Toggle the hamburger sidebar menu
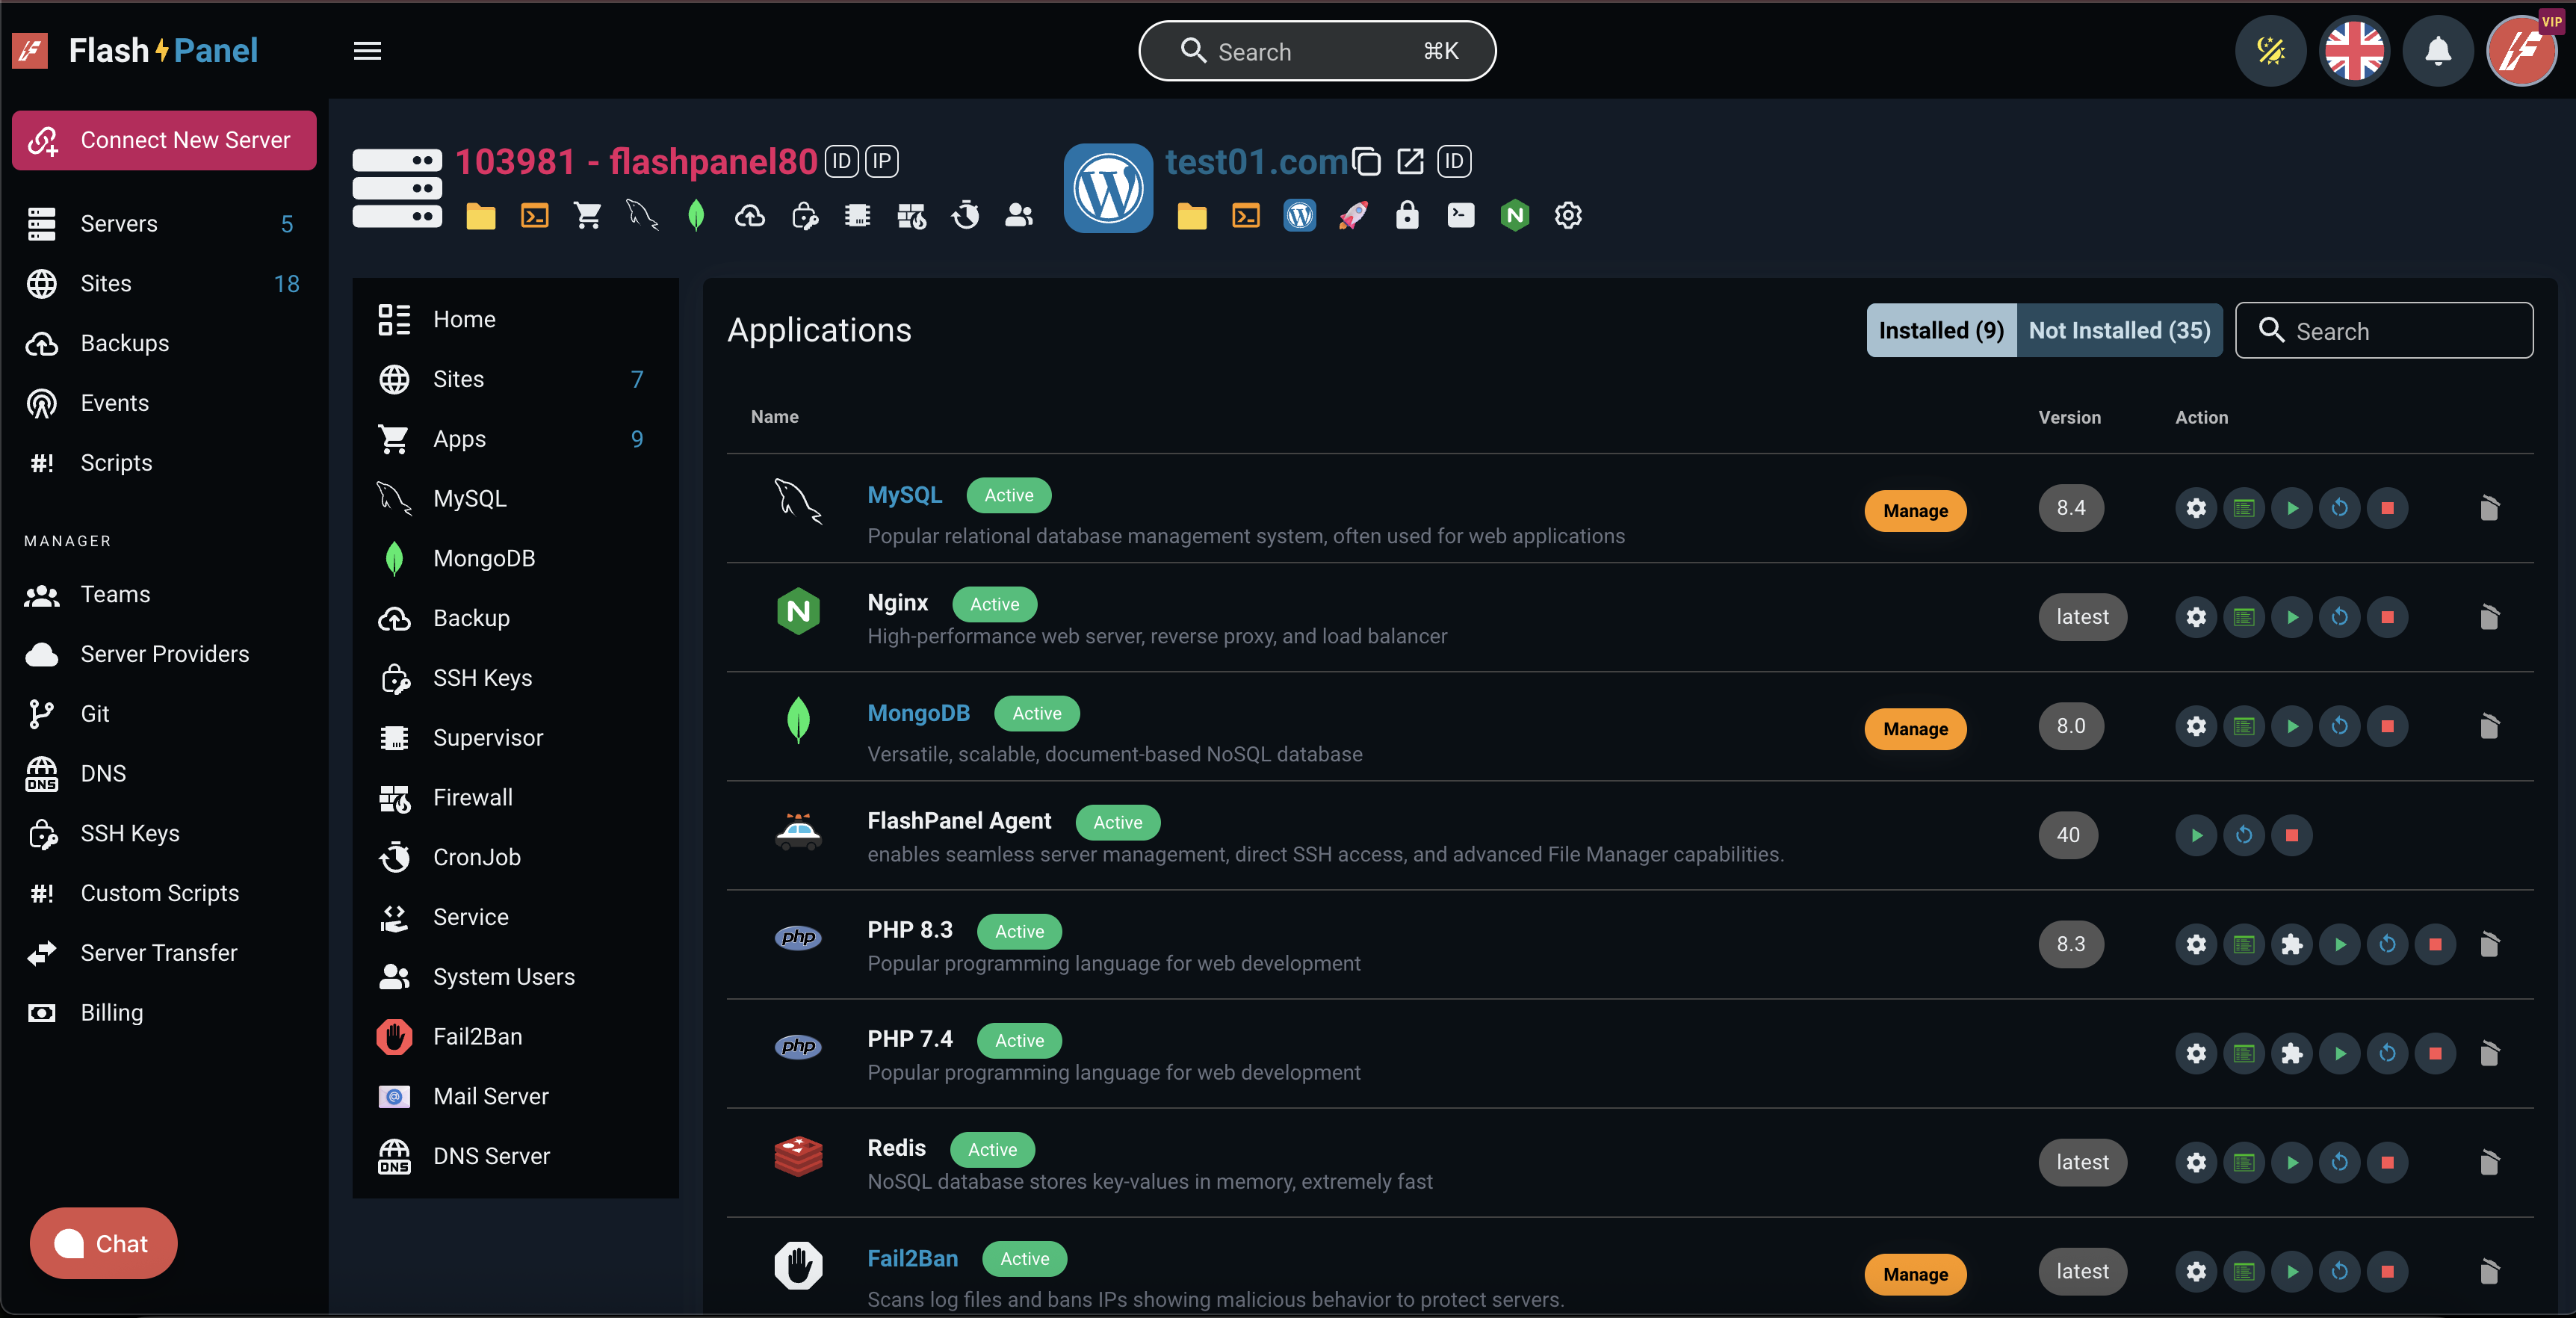Screen dimensions: 2576x1318 pos(367,51)
